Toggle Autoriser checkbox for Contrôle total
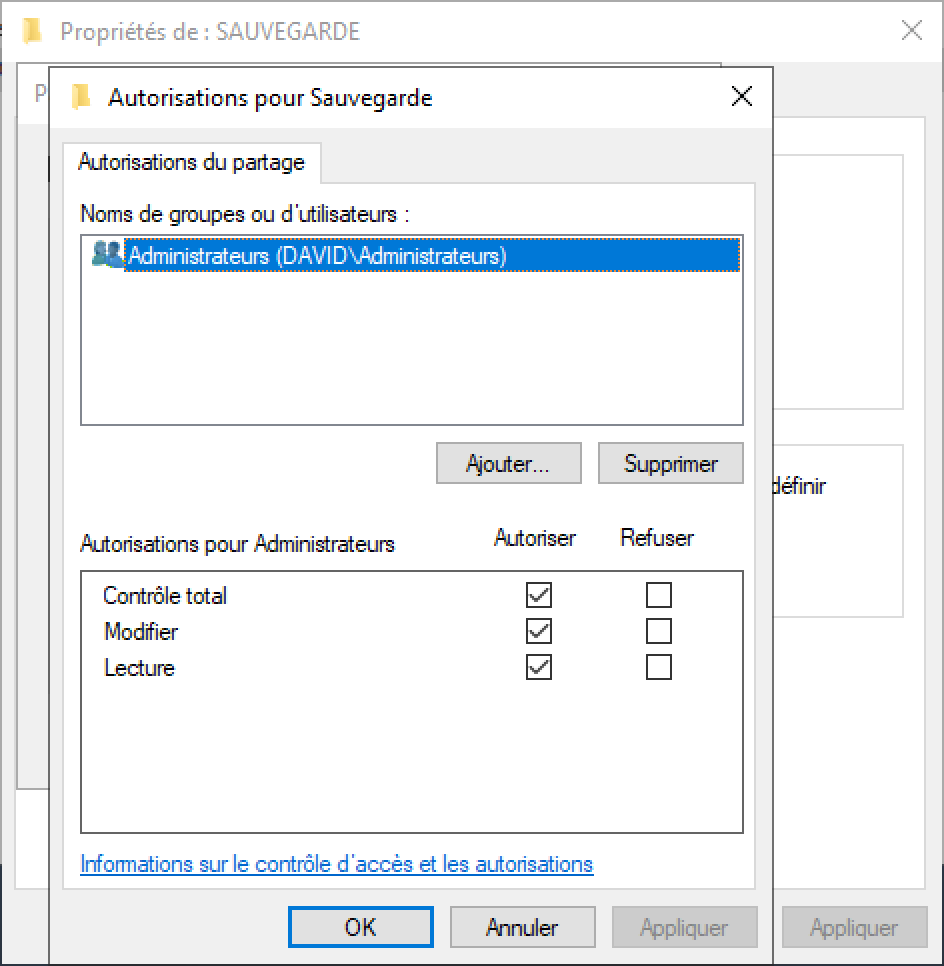This screenshot has height=966, width=944. 539,595
